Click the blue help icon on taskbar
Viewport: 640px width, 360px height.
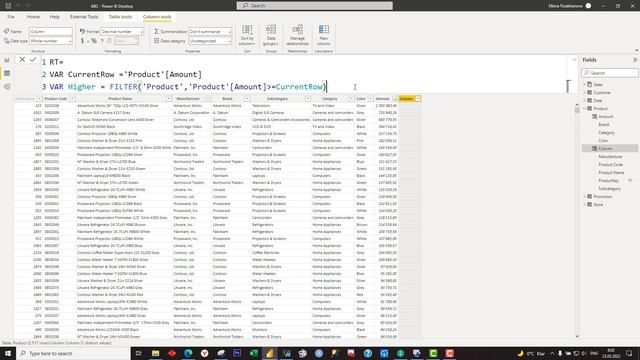pos(368,353)
